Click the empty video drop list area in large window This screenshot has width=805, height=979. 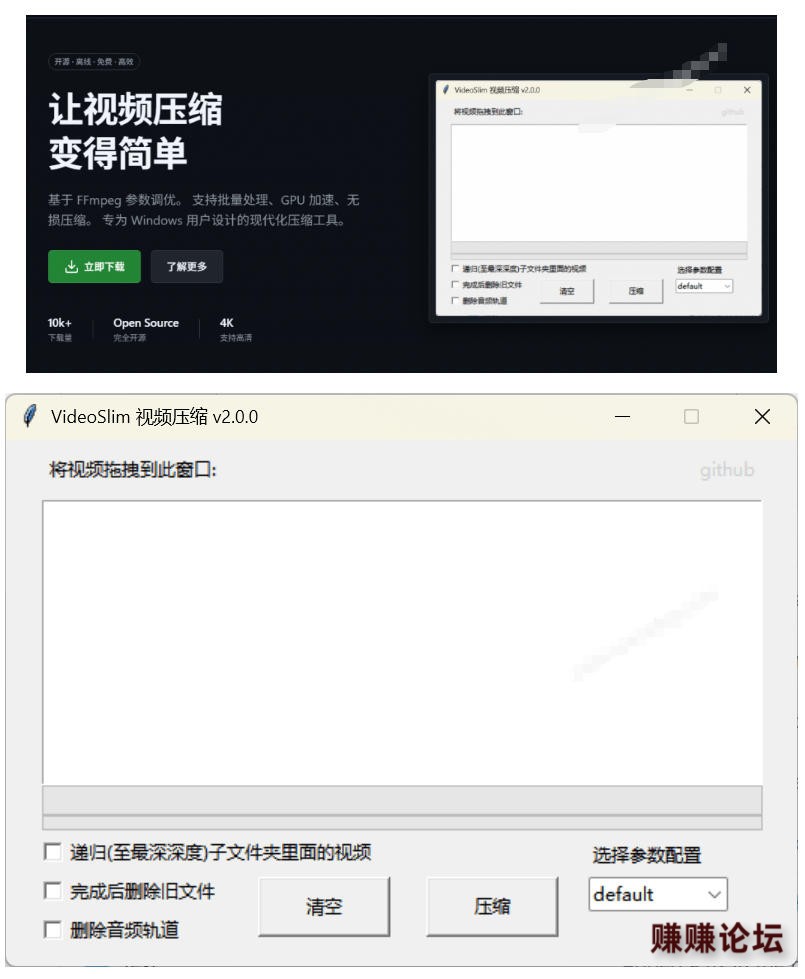402,642
